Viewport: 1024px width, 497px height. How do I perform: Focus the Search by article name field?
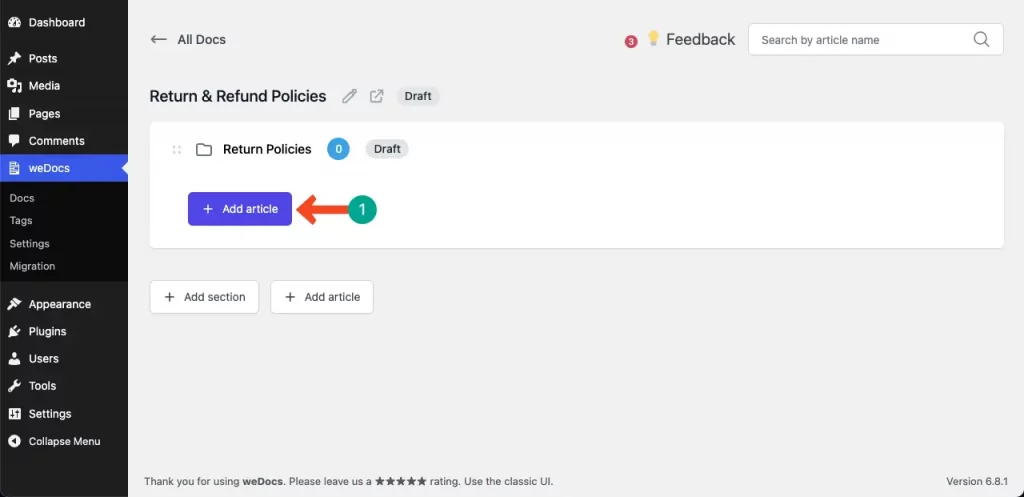point(860,40)
